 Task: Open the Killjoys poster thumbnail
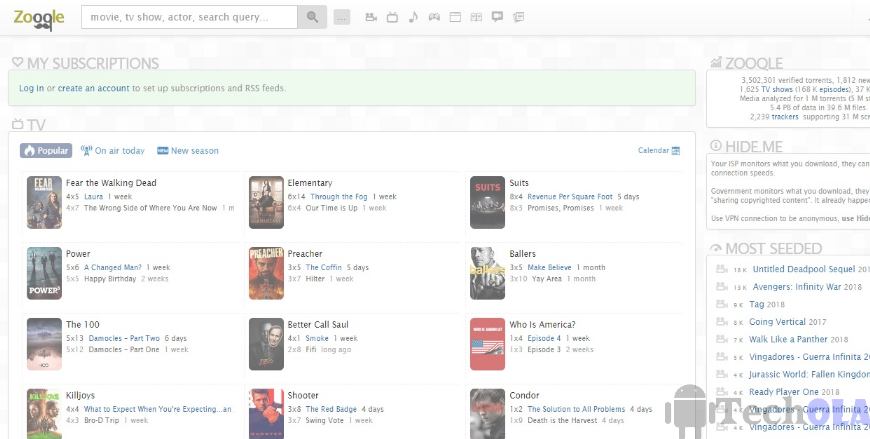point(44,414)
